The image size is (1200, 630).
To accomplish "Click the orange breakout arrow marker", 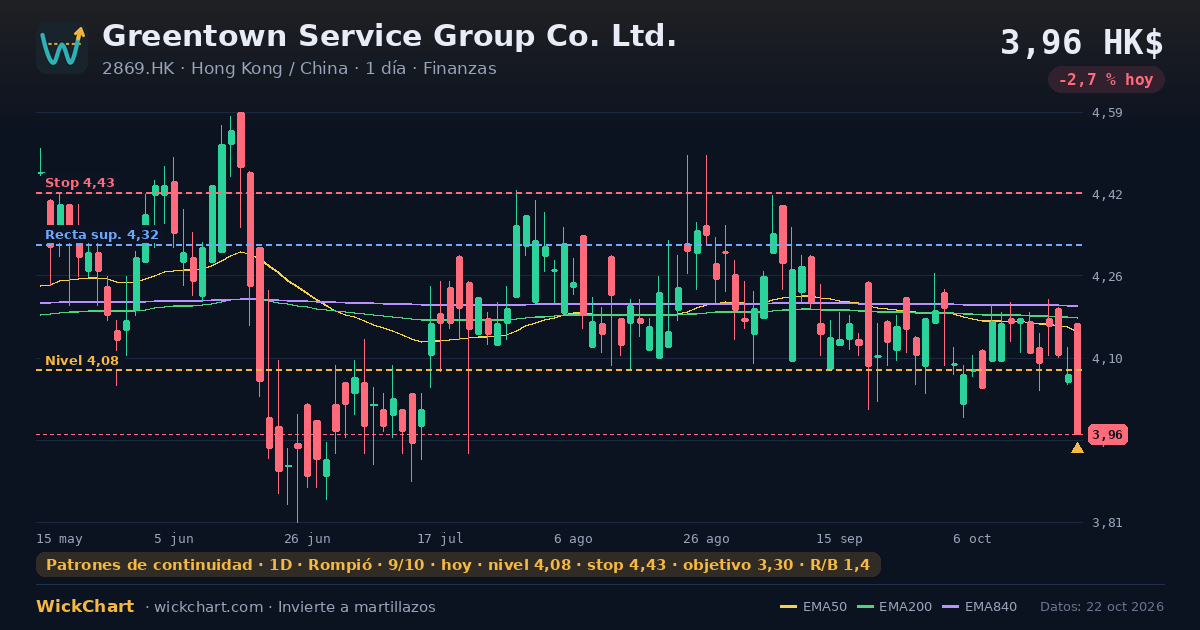I will click(x=1077, y=448).
